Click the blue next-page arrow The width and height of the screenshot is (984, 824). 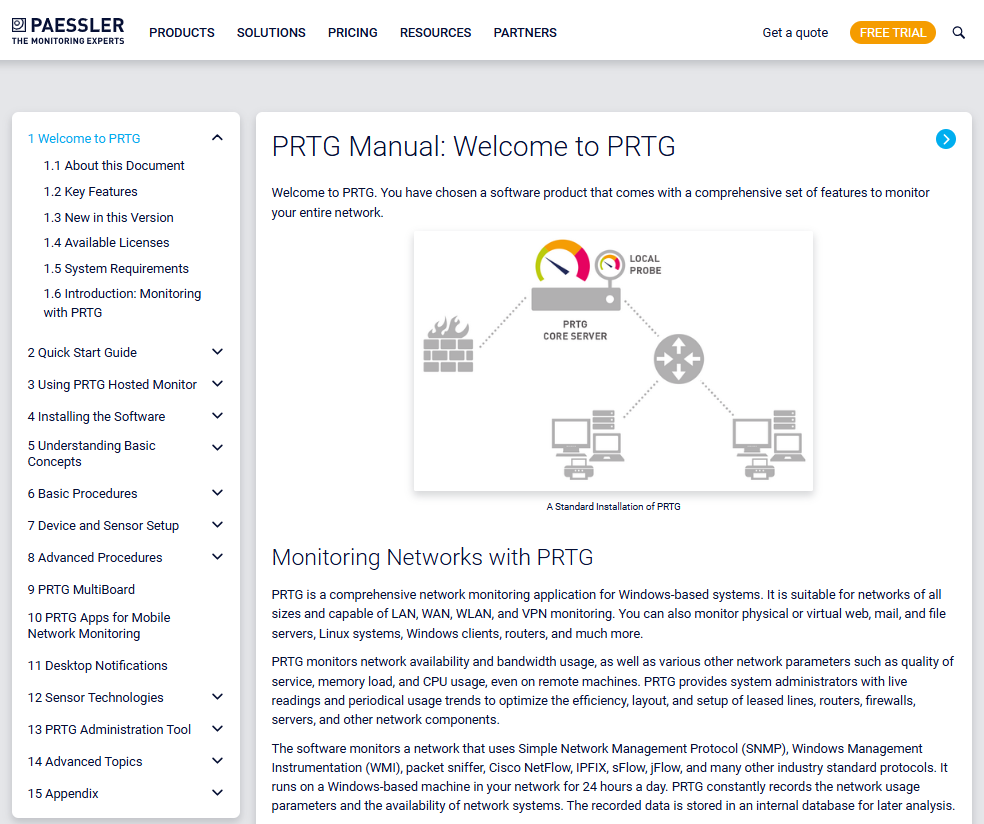click(946, 139)
